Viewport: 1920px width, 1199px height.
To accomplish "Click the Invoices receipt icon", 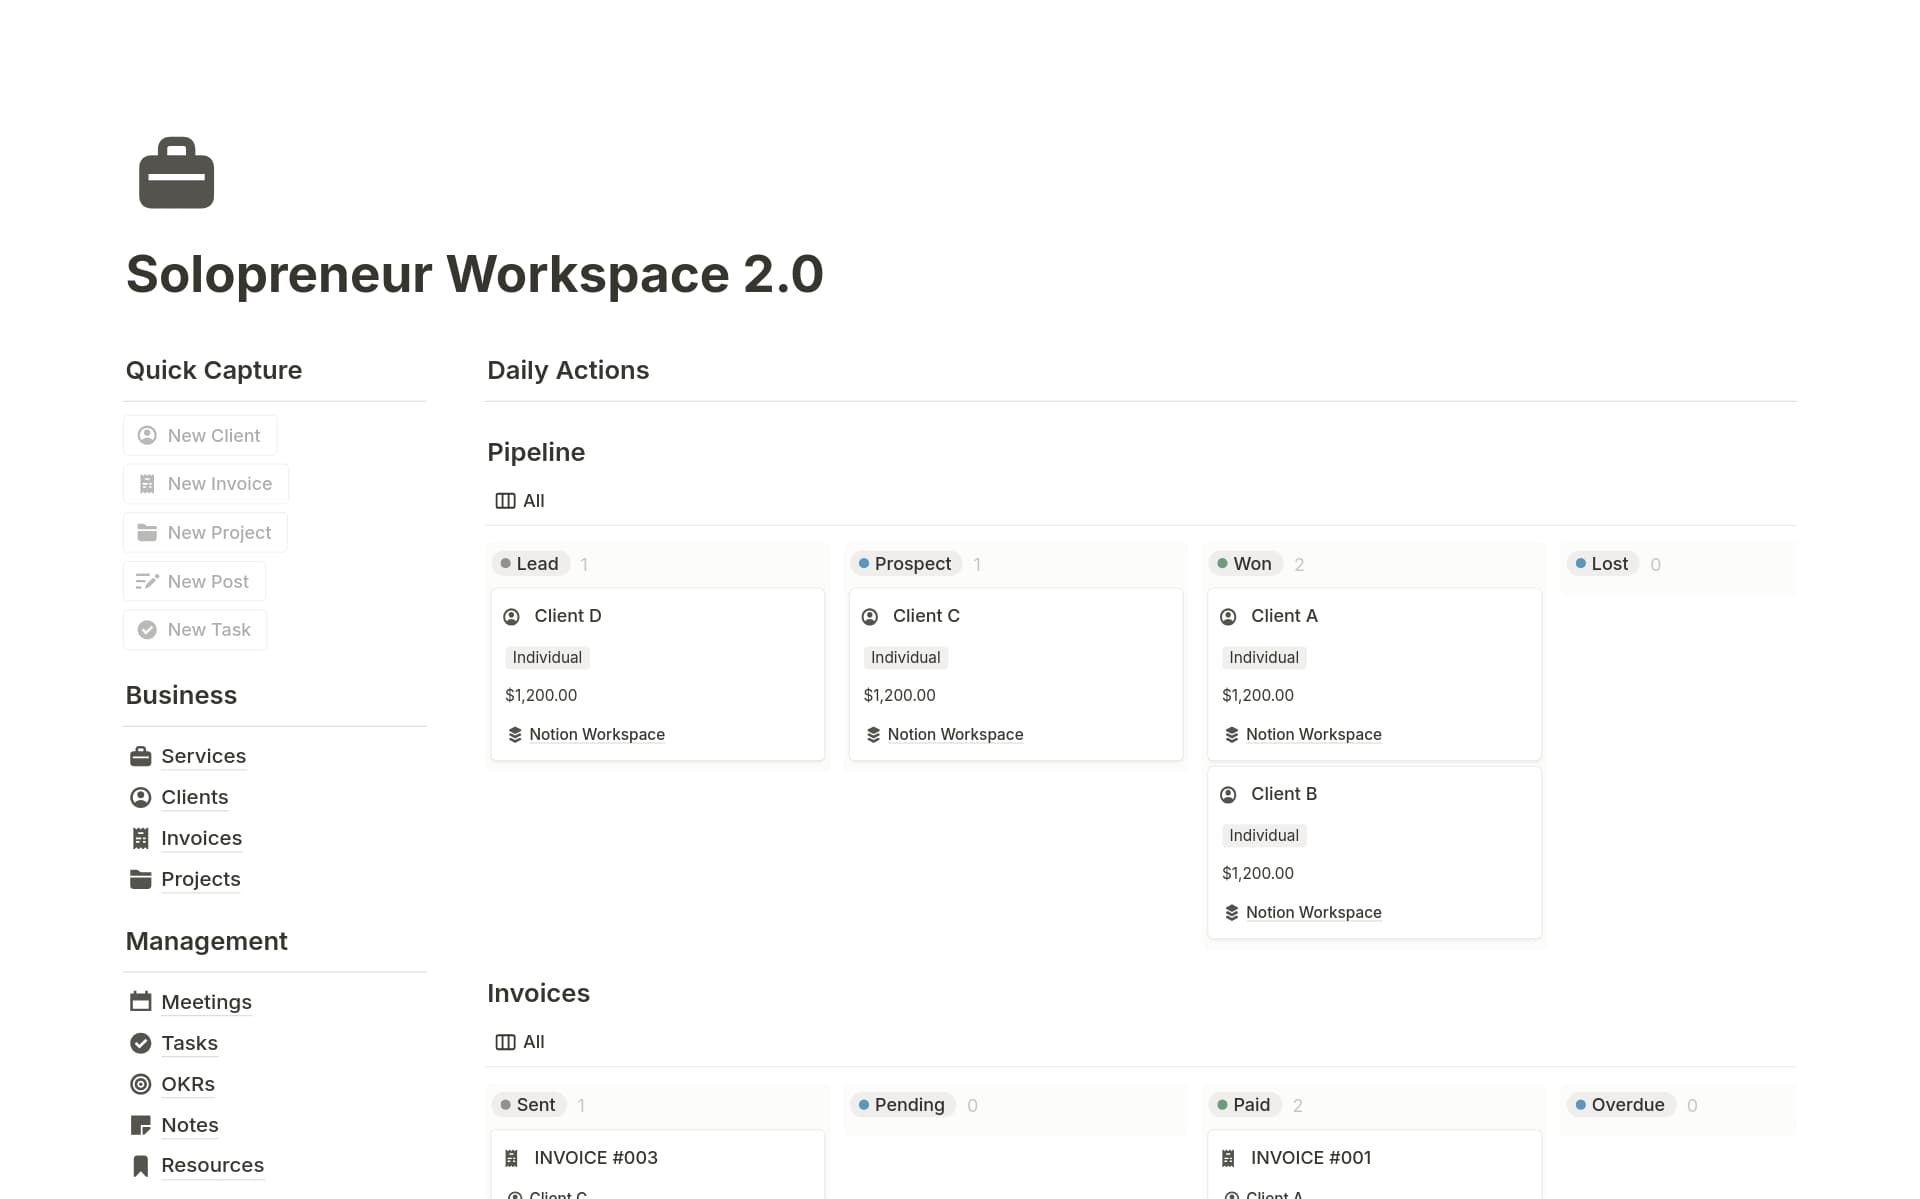I will coord(141,838).
